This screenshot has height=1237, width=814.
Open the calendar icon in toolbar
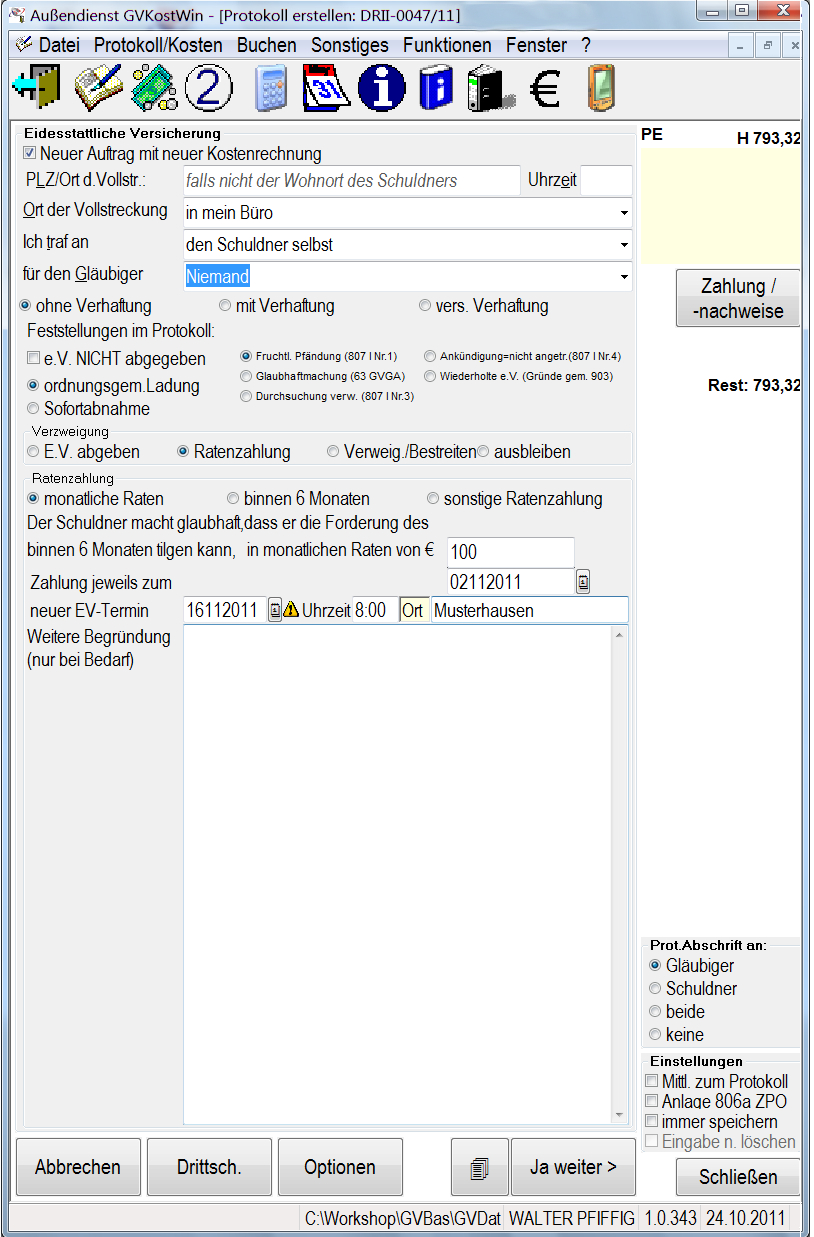(x=326, y=88)
